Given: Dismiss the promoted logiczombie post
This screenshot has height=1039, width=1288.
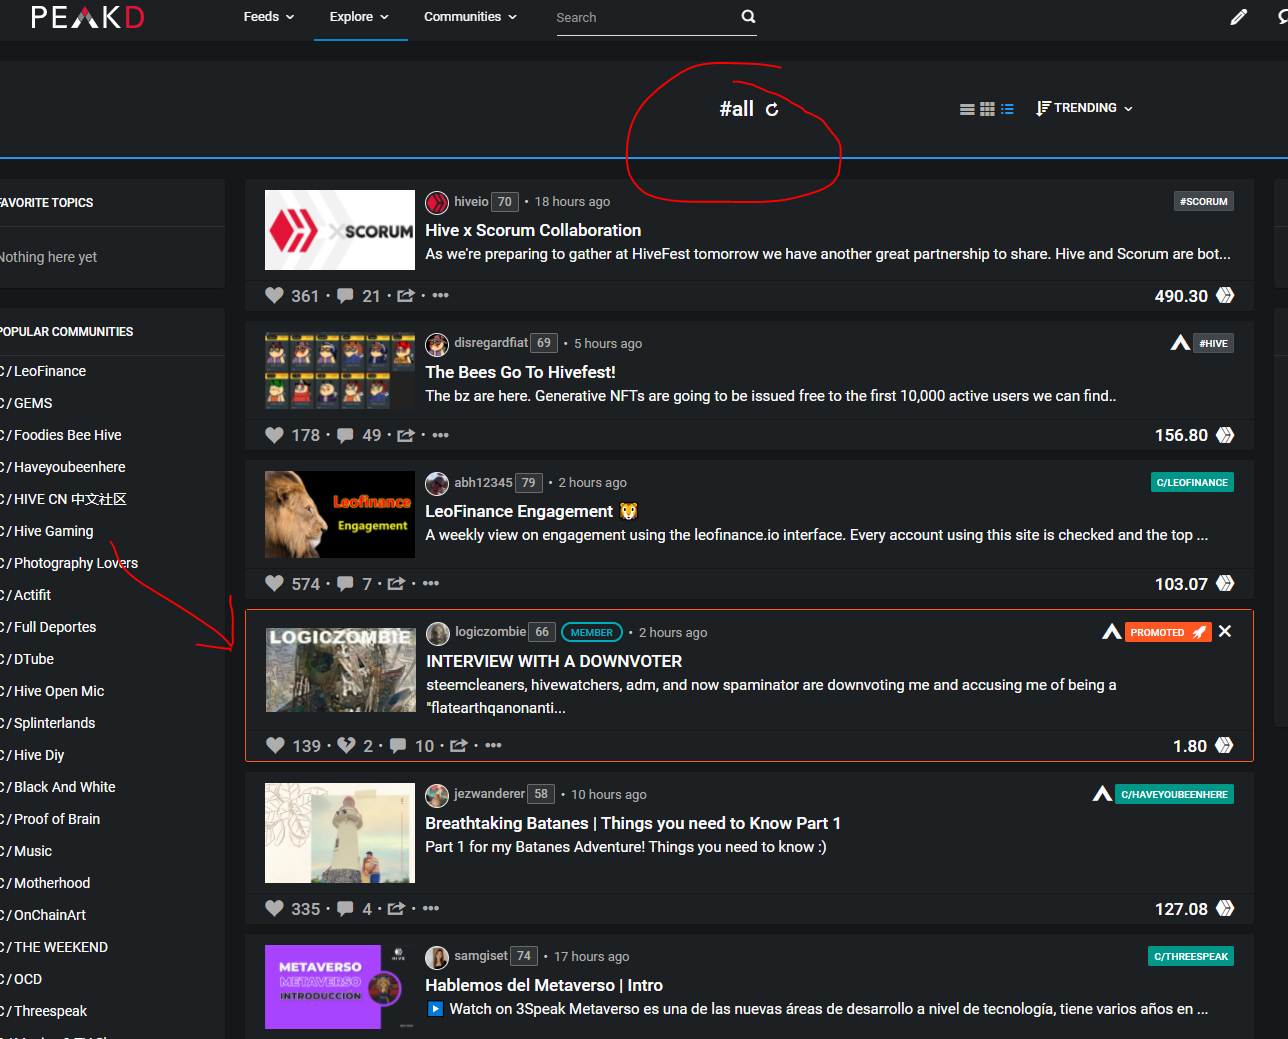Looking at the screenshot, I should click(1225, 631).
